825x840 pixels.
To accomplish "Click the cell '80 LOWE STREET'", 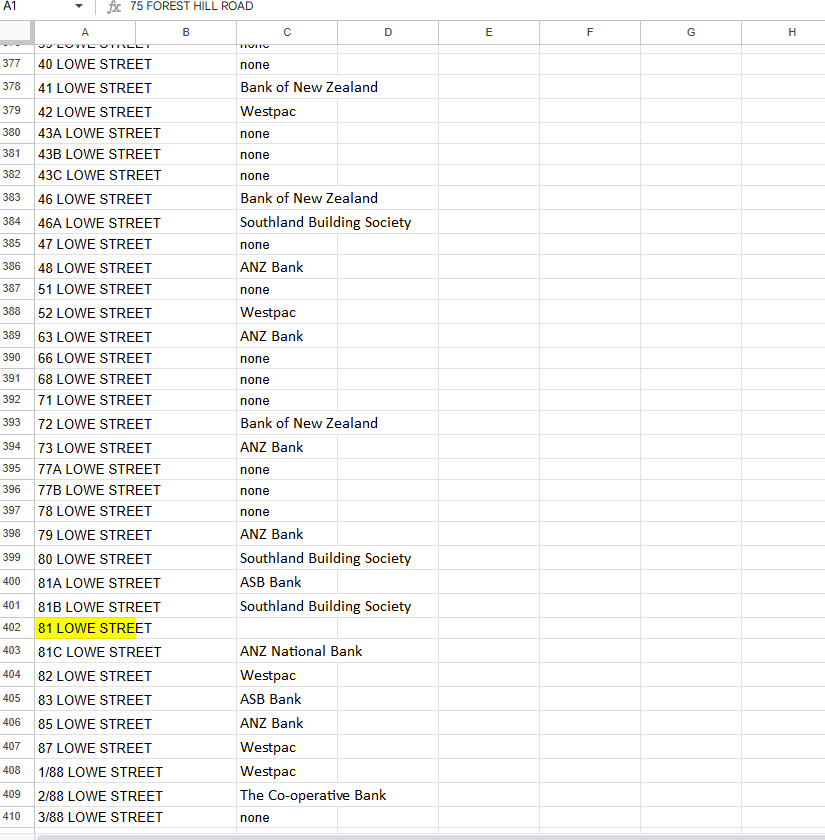I will (x=85, y=558).
